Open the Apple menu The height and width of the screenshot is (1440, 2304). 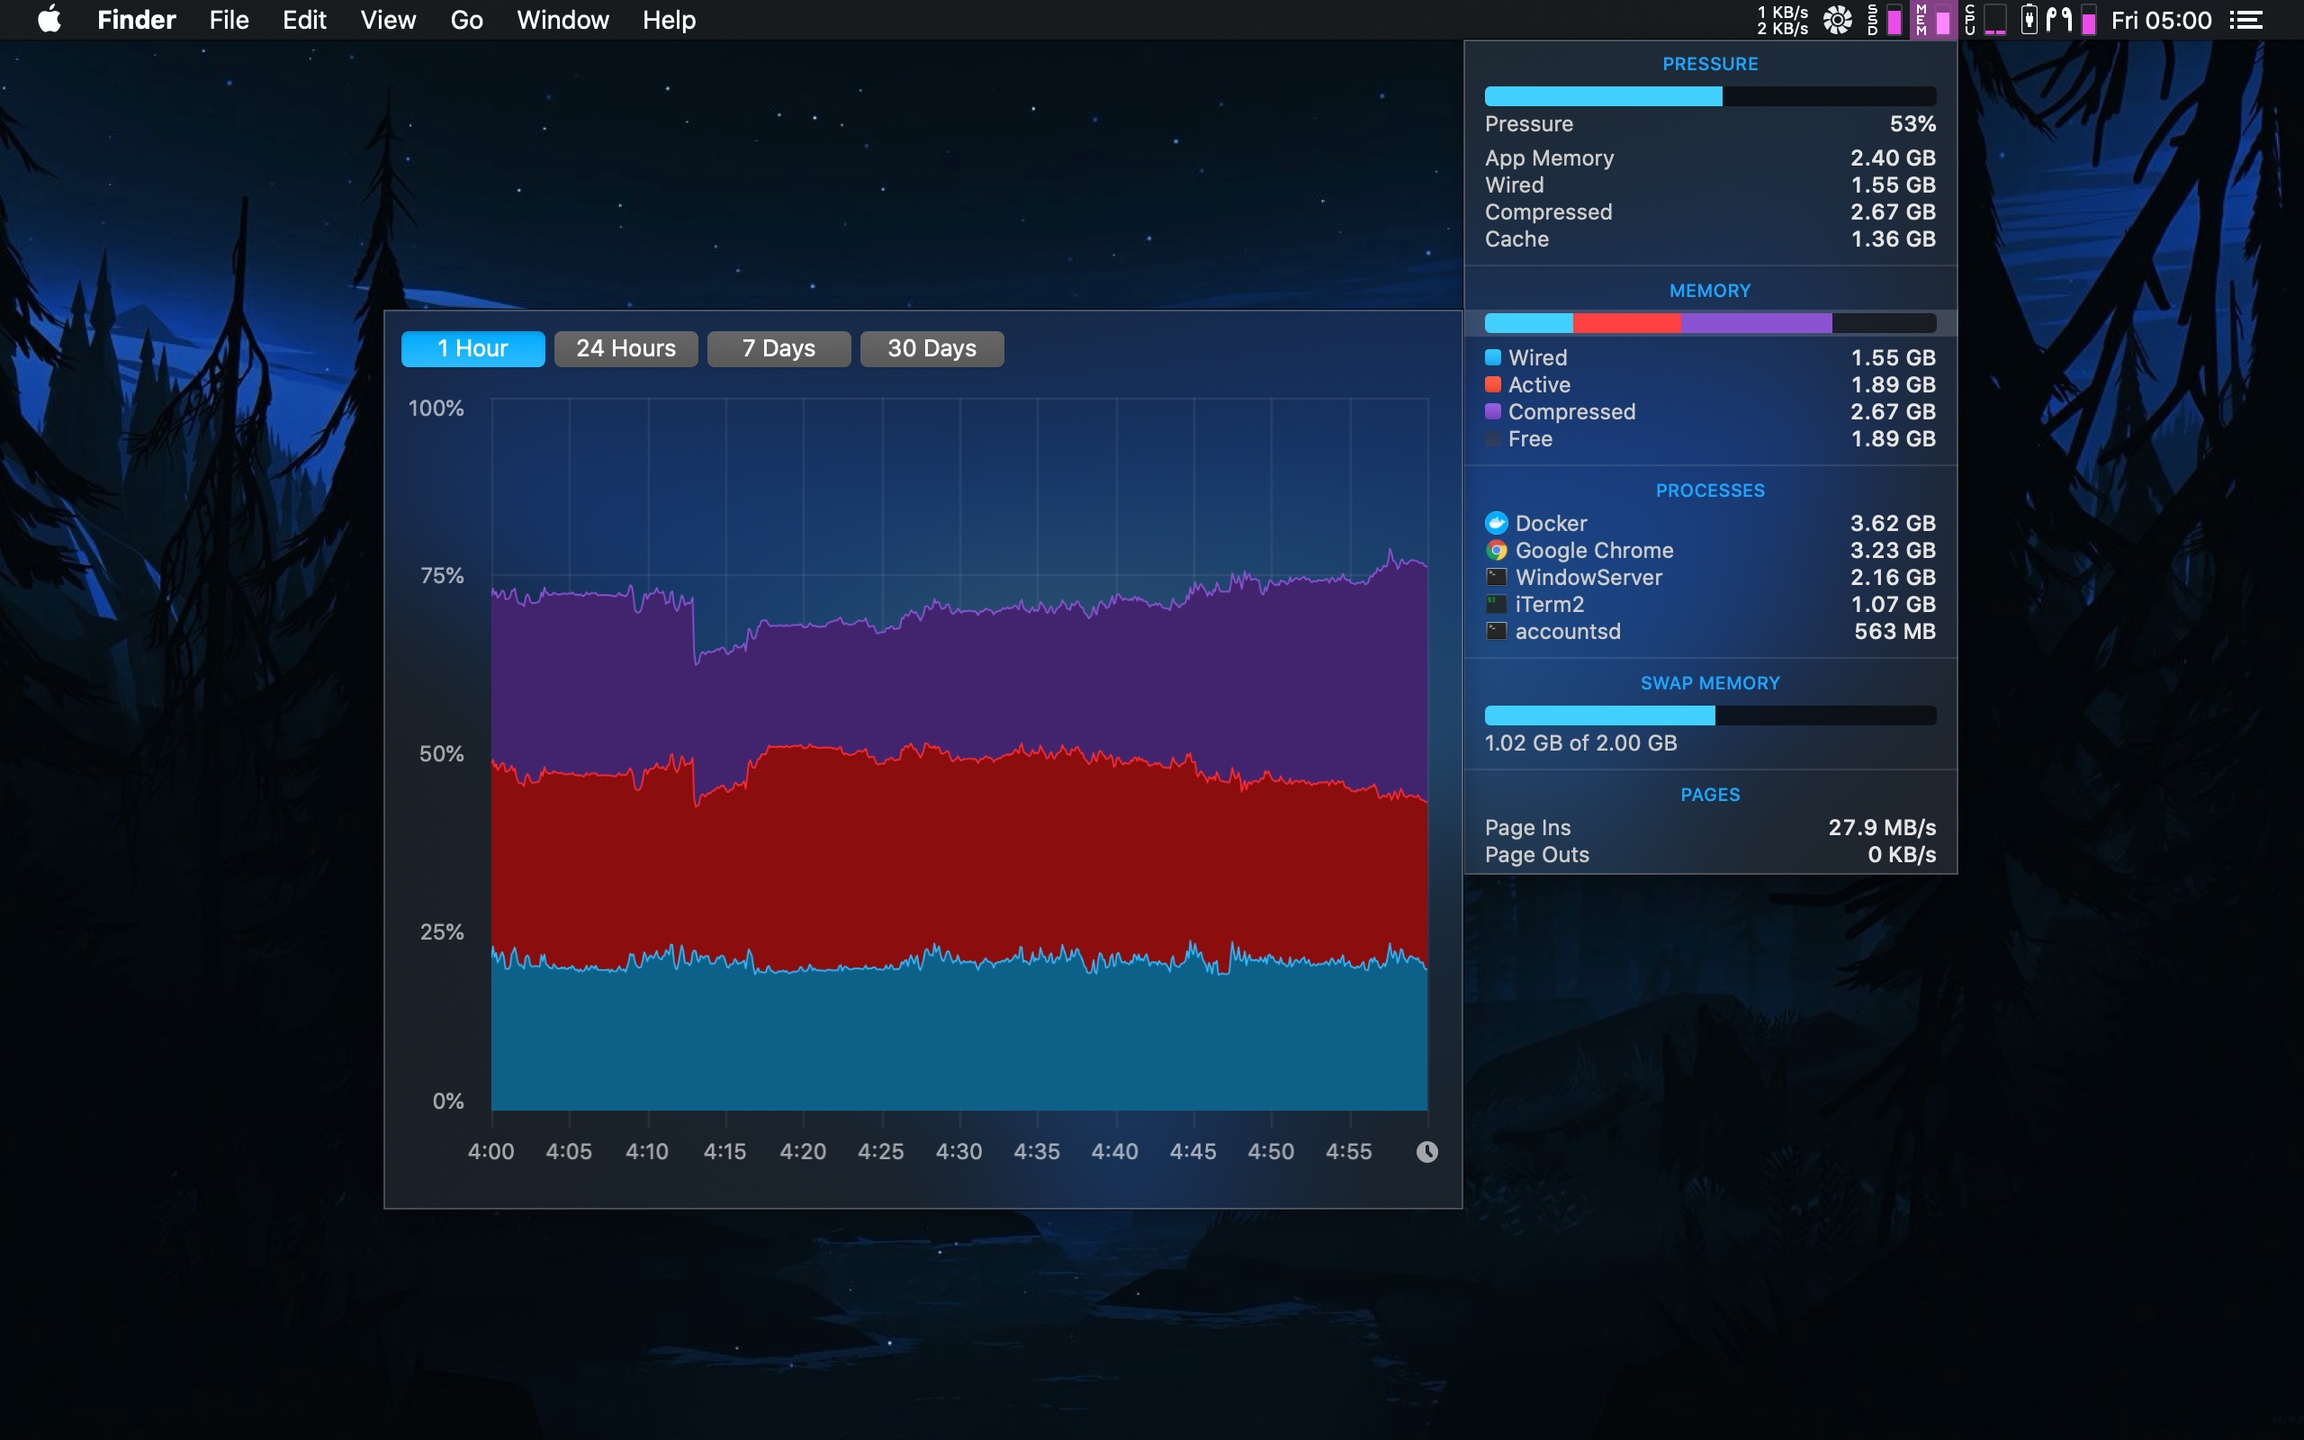(x=49, y=20)
